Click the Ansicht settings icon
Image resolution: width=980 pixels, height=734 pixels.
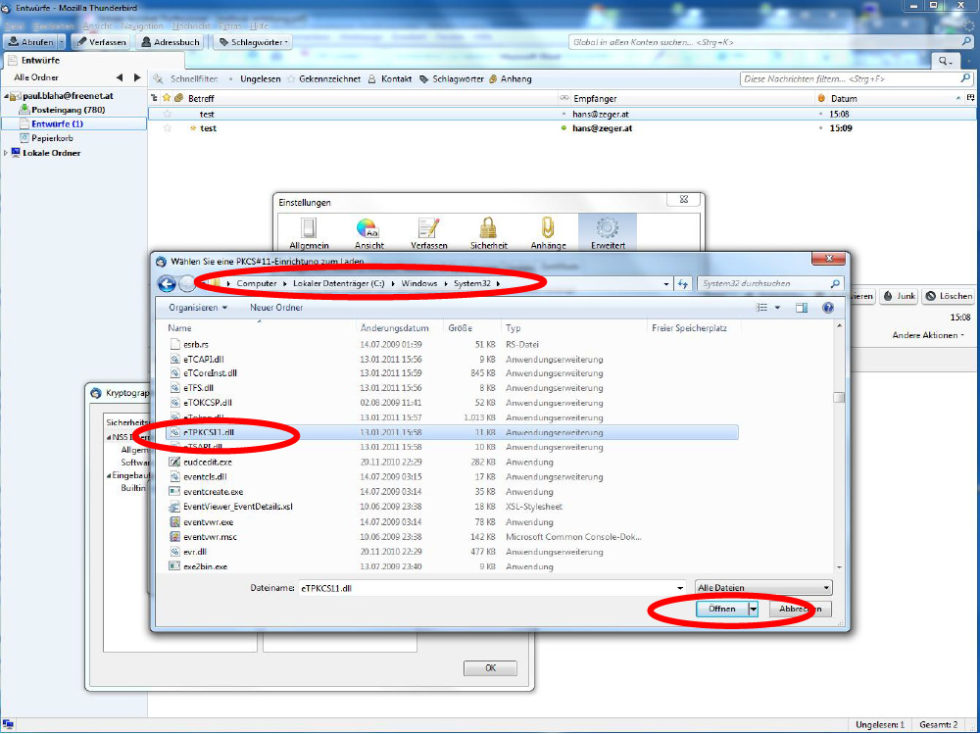point(369,234)
